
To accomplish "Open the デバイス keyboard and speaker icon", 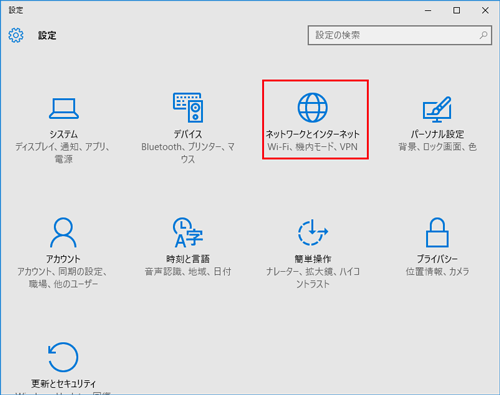I will pos(188,107).
